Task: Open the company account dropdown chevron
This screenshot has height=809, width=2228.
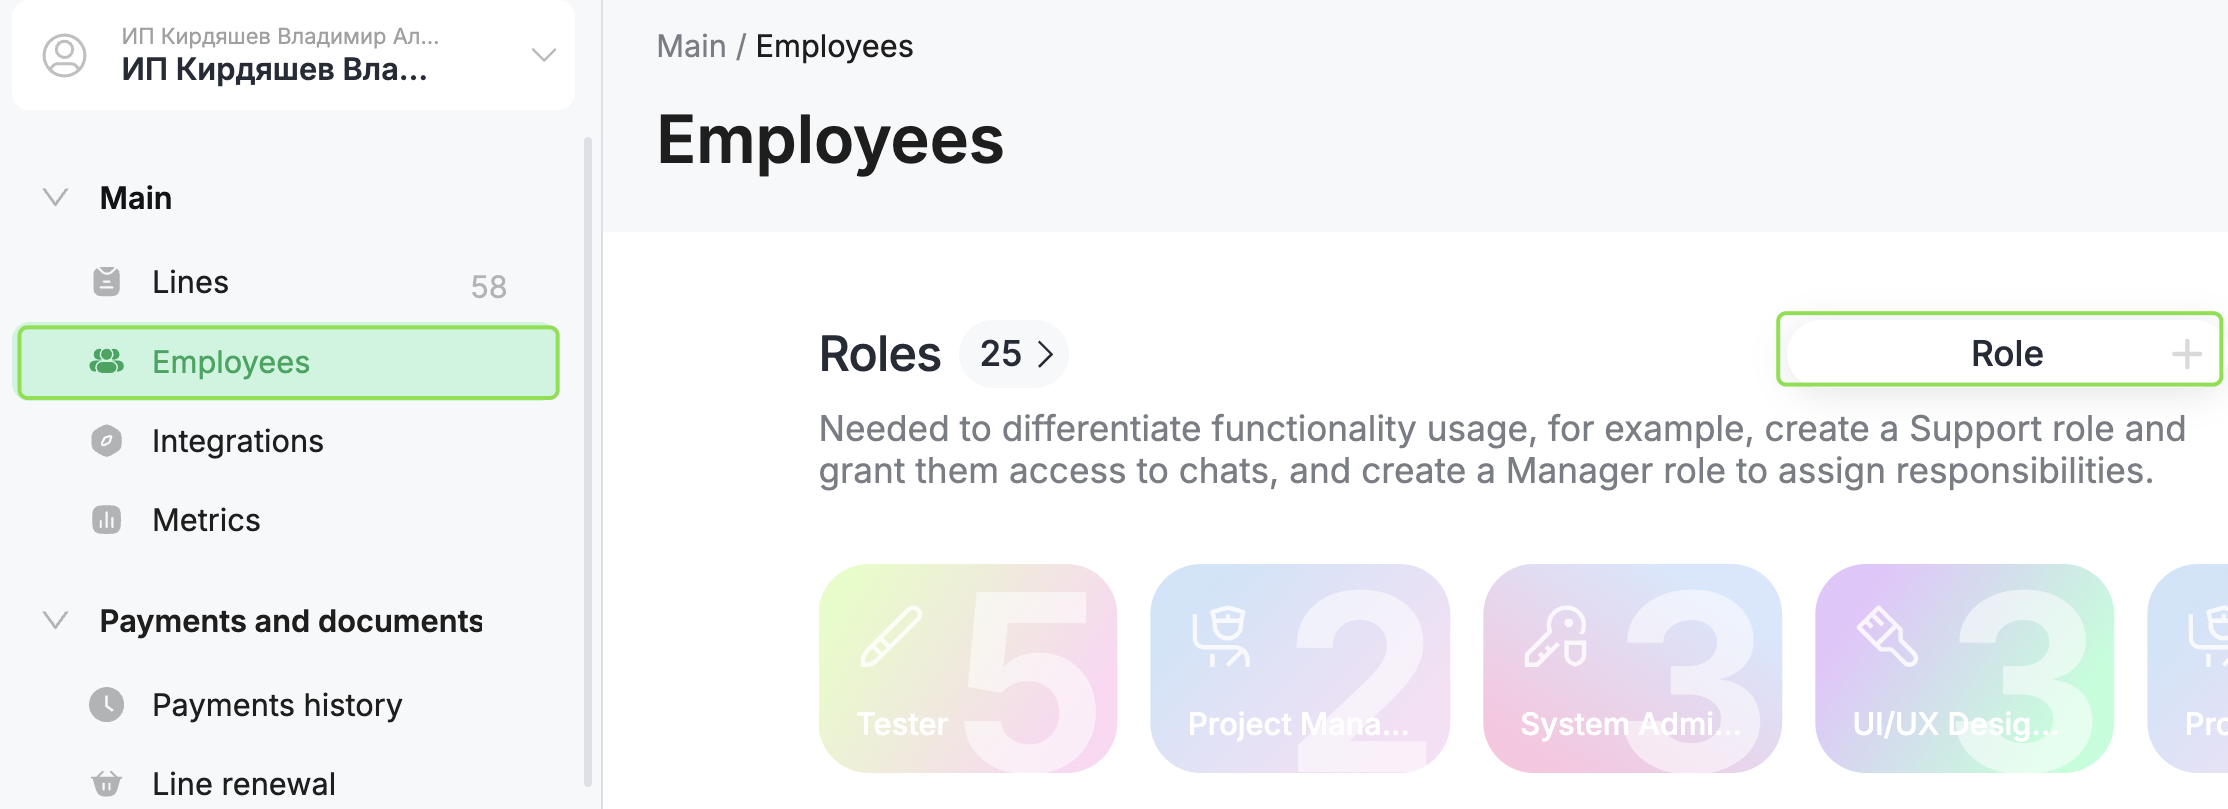Action: [x=543, y=55]
